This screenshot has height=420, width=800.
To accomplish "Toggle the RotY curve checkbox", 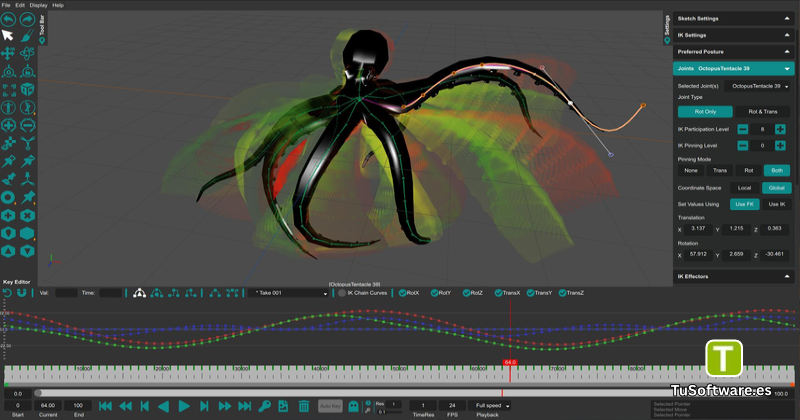I will [434, 293].
